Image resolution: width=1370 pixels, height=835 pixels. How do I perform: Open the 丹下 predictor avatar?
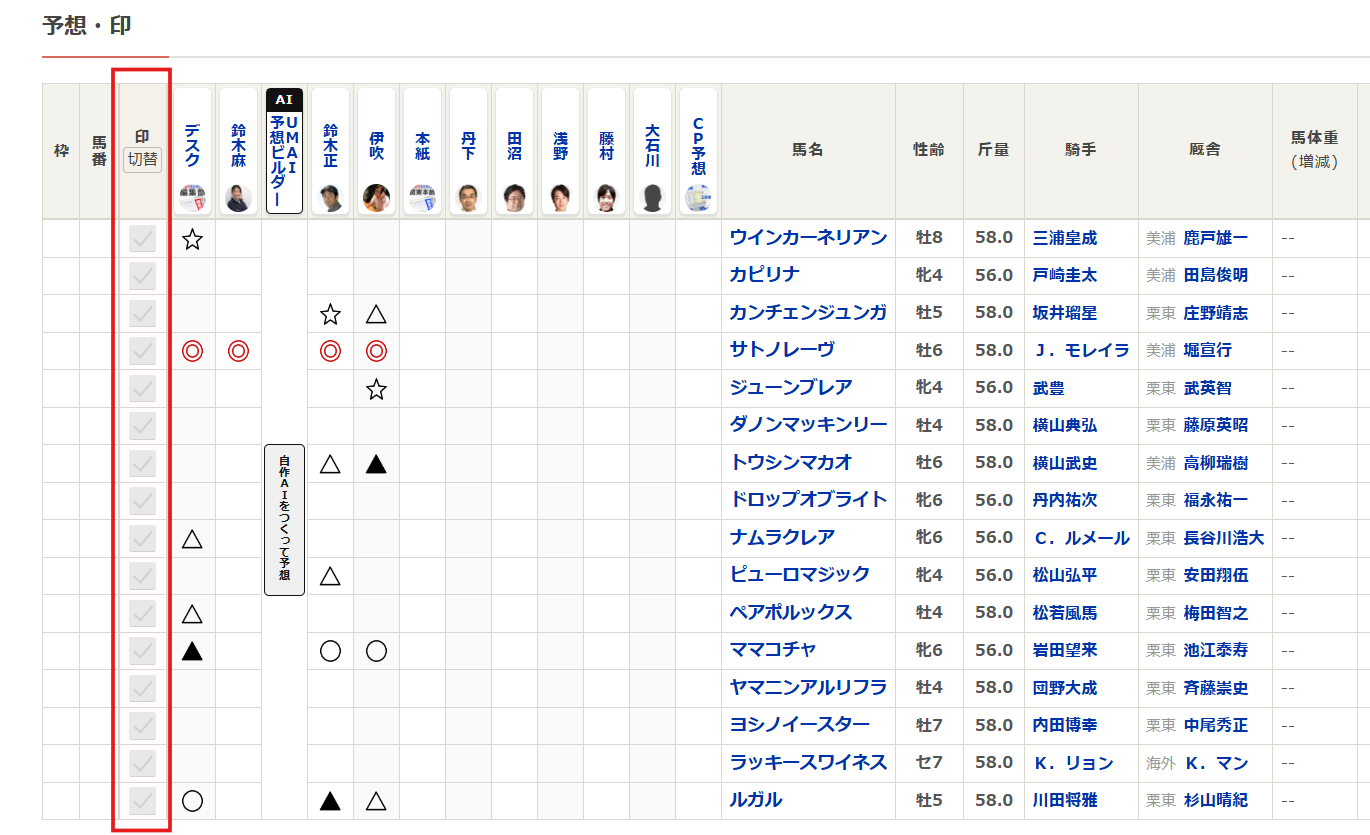pyautogui.click(x=468, y=198)
